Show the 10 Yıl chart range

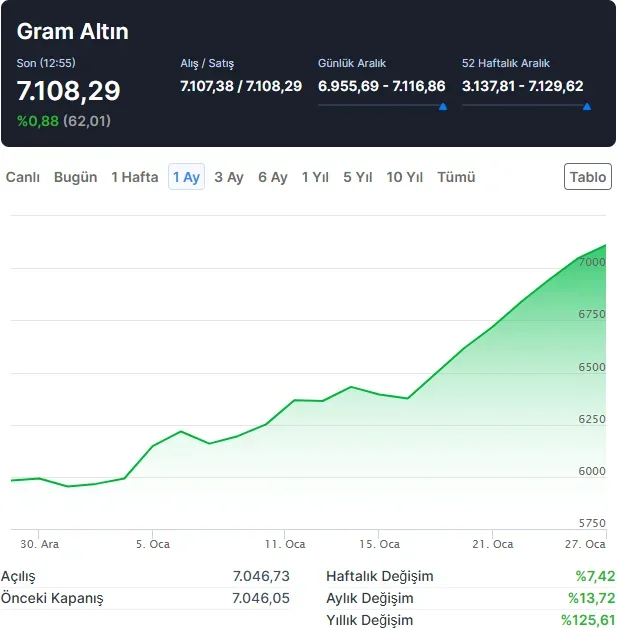(405, 177)
